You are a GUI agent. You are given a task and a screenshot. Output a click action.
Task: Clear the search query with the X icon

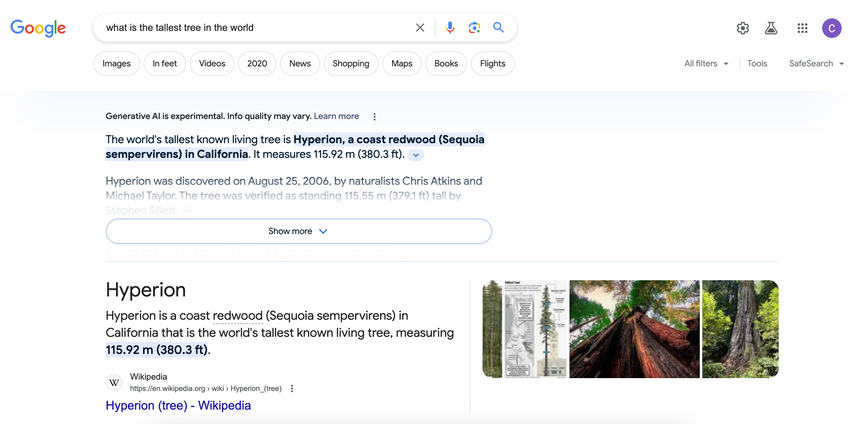[x=420, y=28]
